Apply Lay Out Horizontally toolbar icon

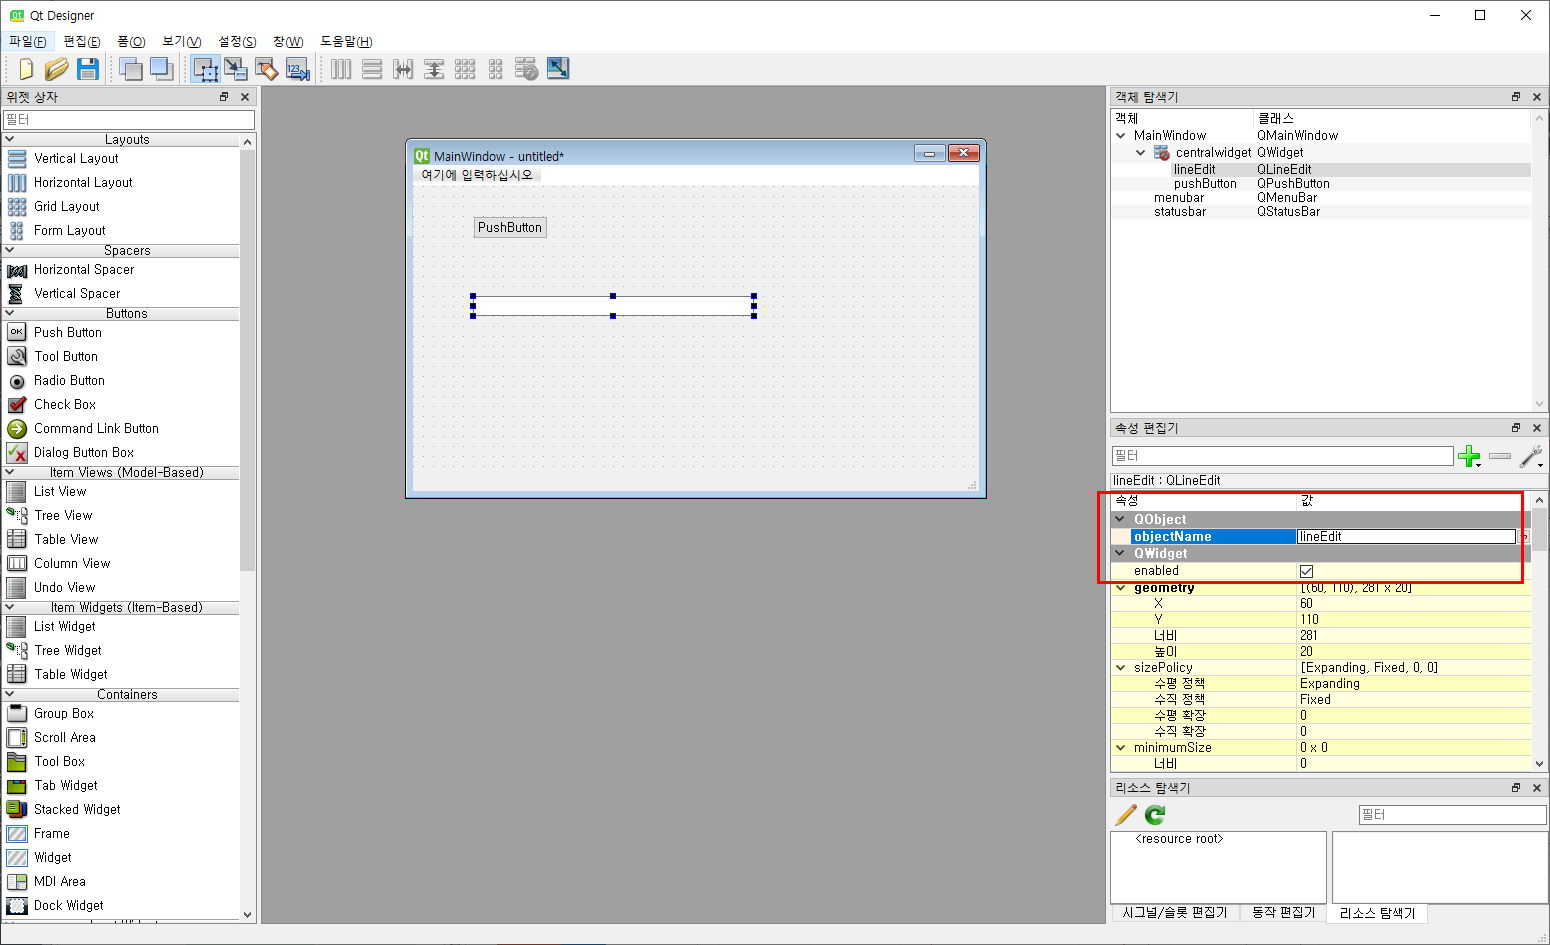[341, 69]
